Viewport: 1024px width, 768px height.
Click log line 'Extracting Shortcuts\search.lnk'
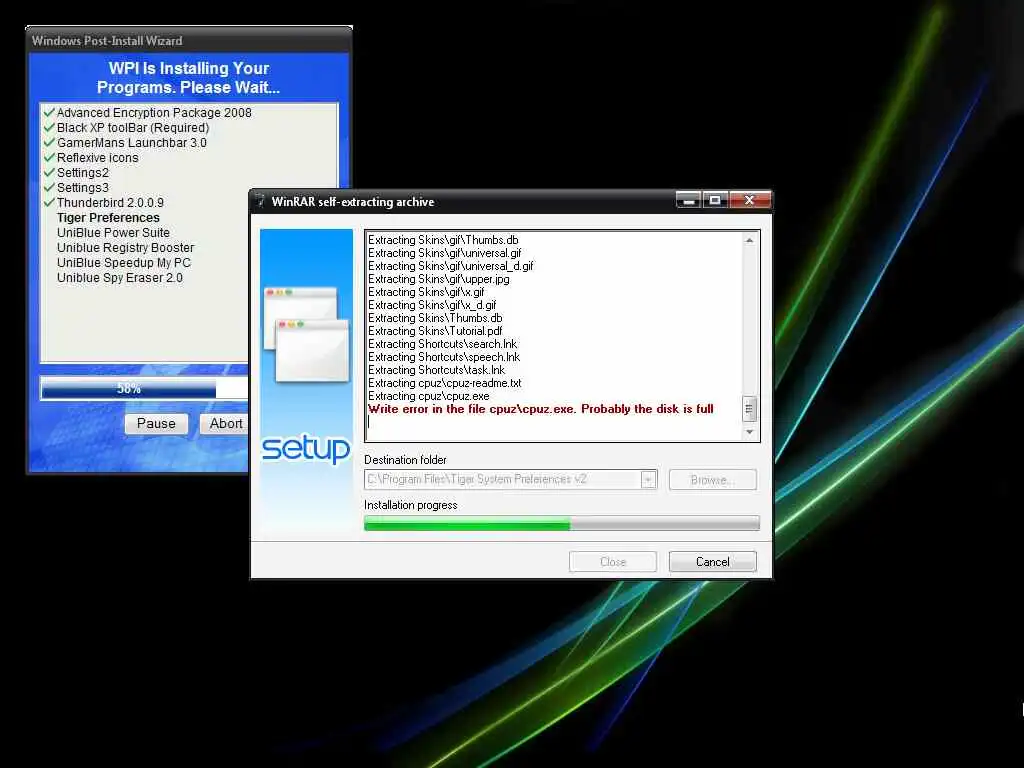click(x=442, y=344)
